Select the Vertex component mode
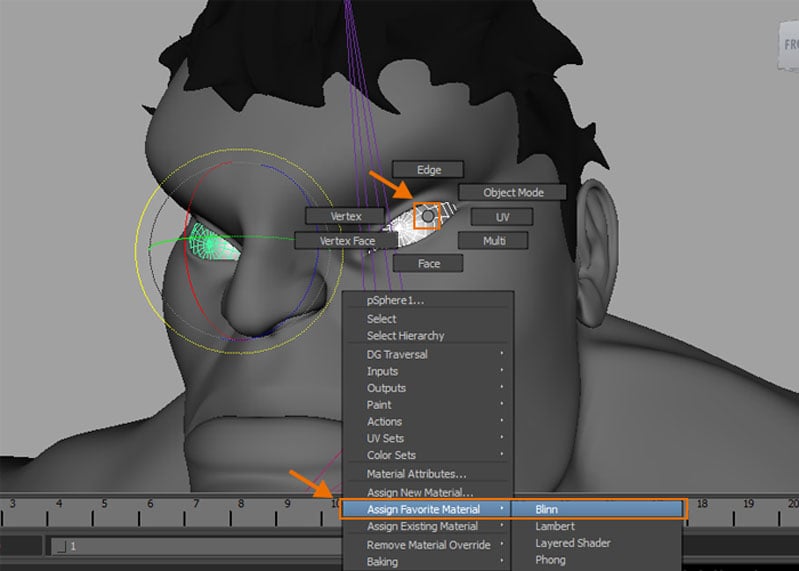This screenshot has height=571, width=799. point(345,216)
